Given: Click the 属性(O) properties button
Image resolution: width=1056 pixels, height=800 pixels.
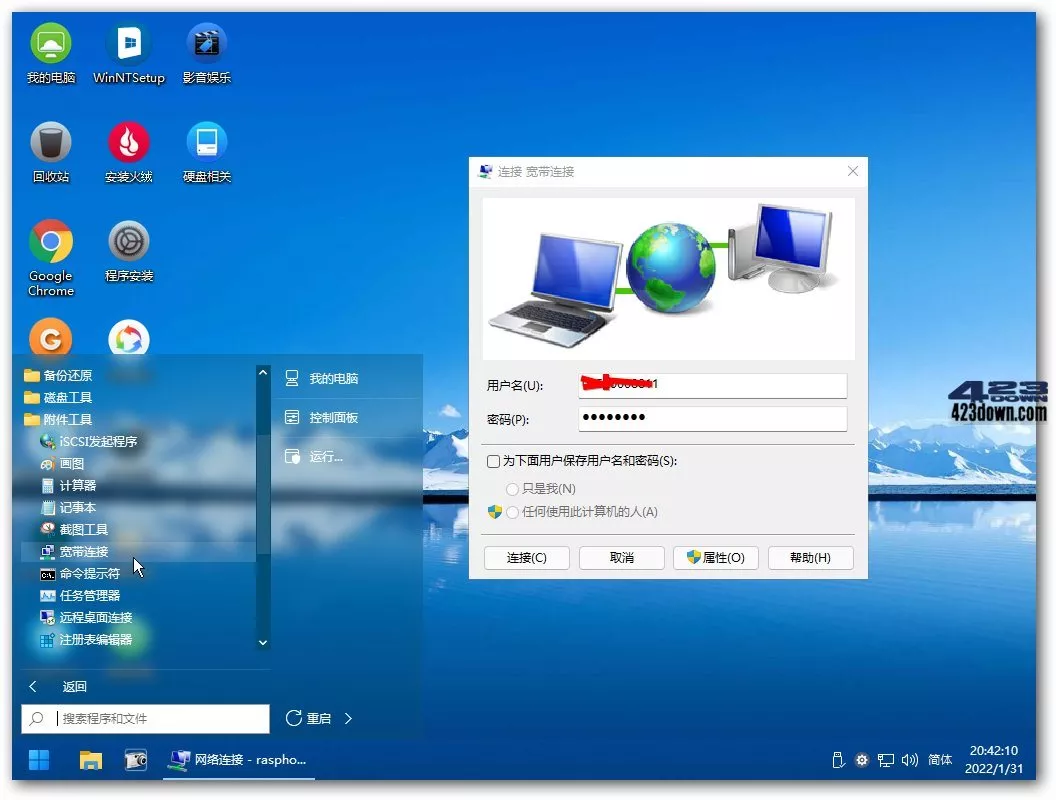Looking at the screenshot, I should coord(715,558).
